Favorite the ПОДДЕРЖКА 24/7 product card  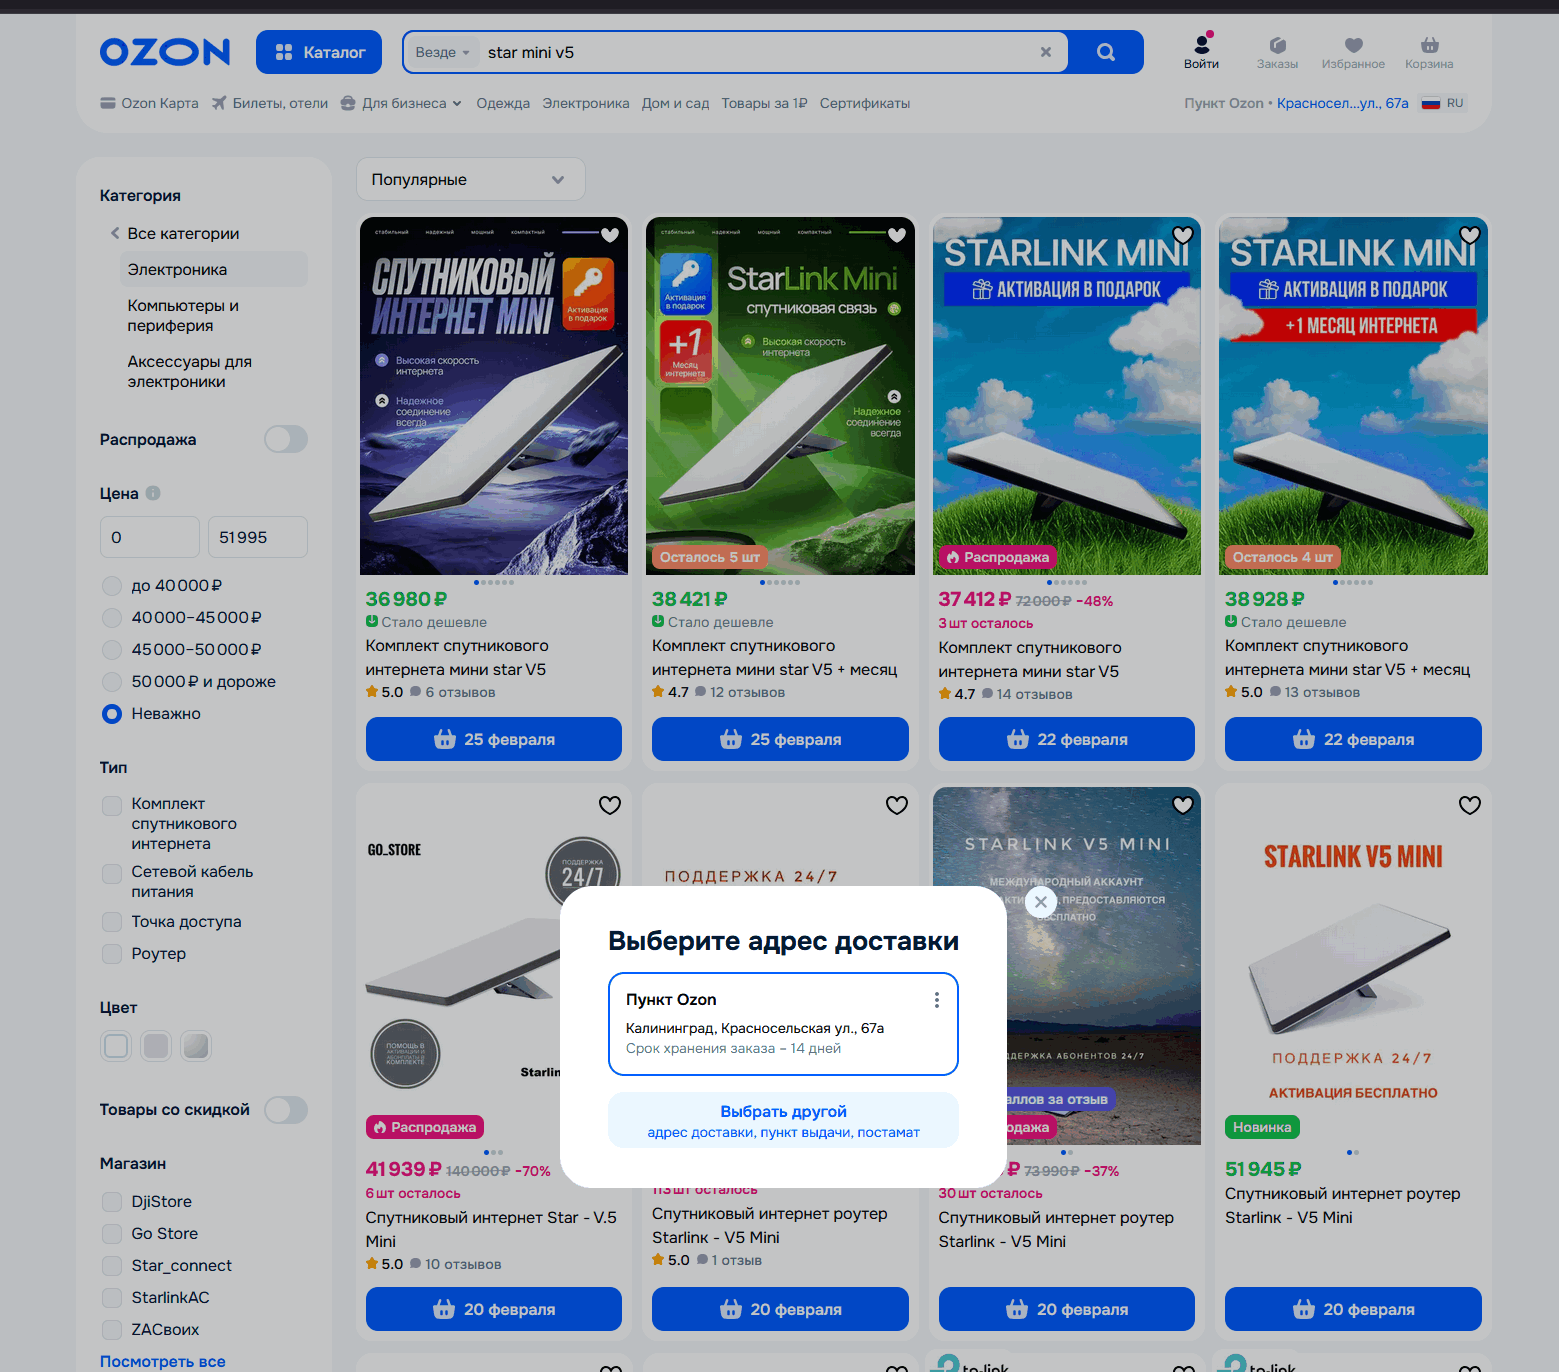896,805
